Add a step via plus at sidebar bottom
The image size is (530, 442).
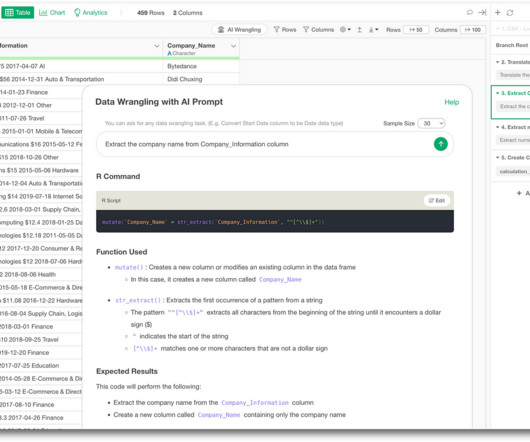click(519, 193)
